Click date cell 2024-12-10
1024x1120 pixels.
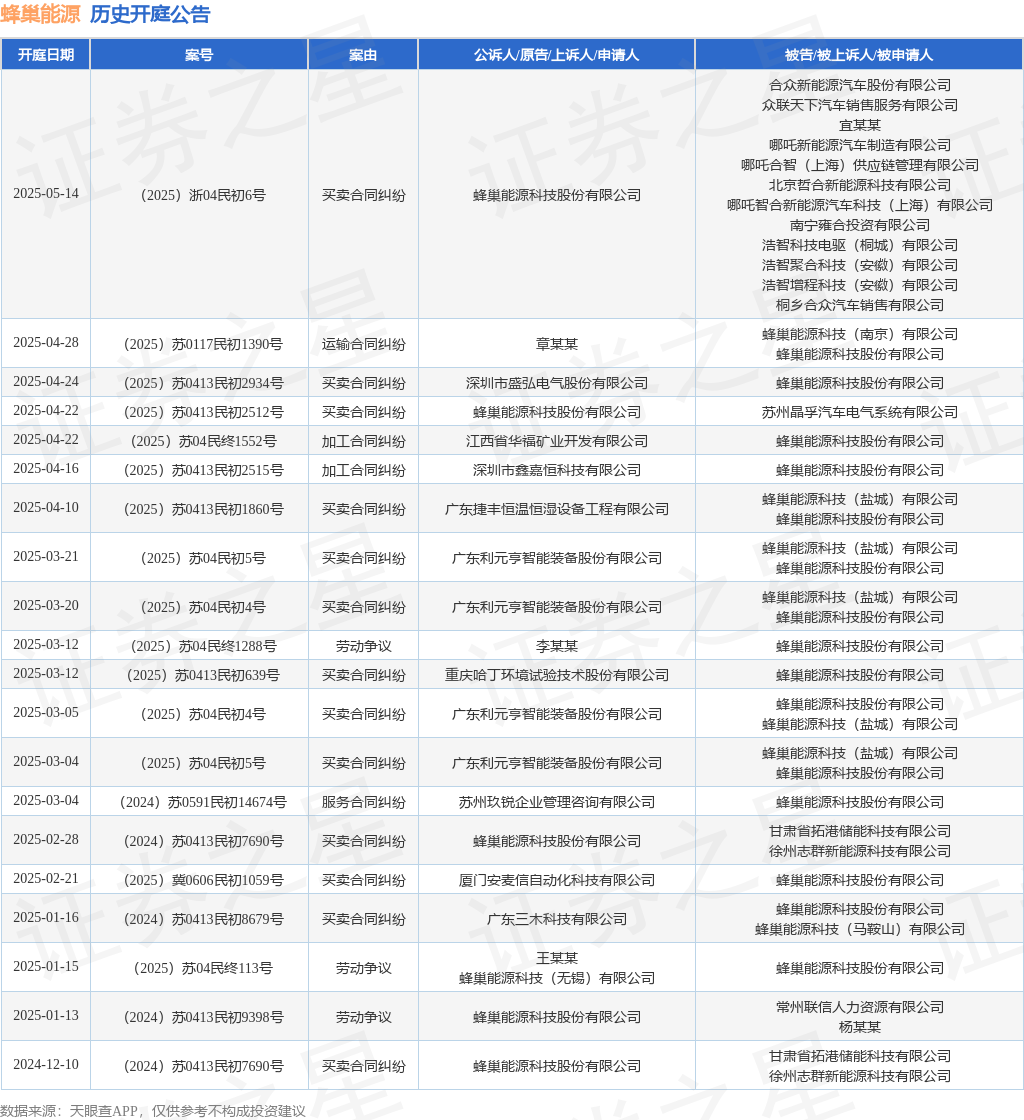click(46, 1065)
